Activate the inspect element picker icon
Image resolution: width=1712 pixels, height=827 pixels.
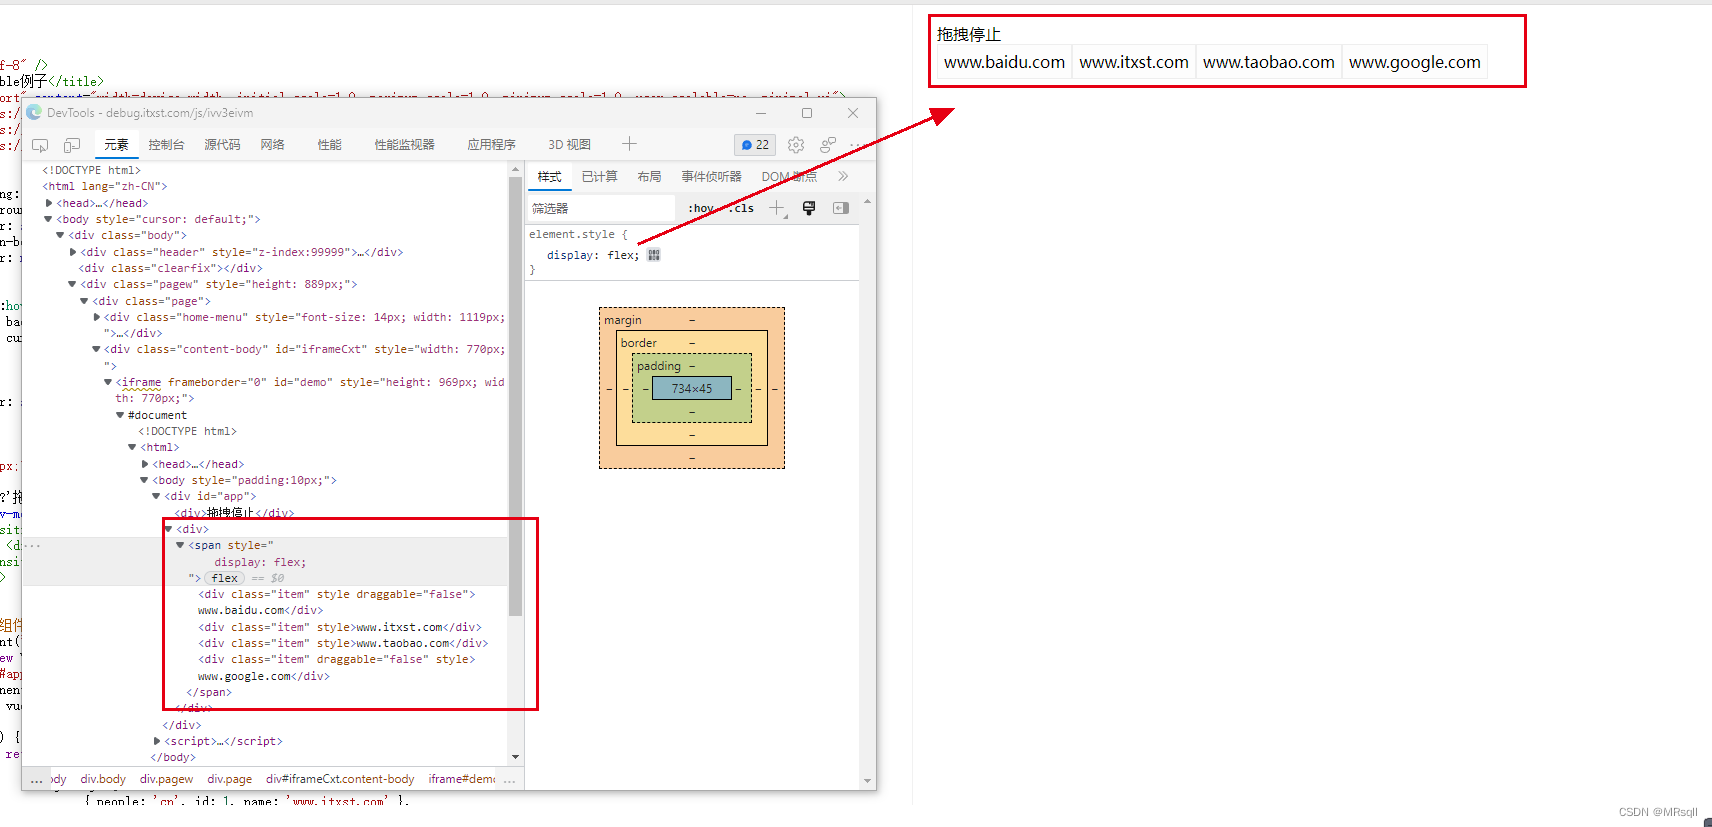(40, 145)
